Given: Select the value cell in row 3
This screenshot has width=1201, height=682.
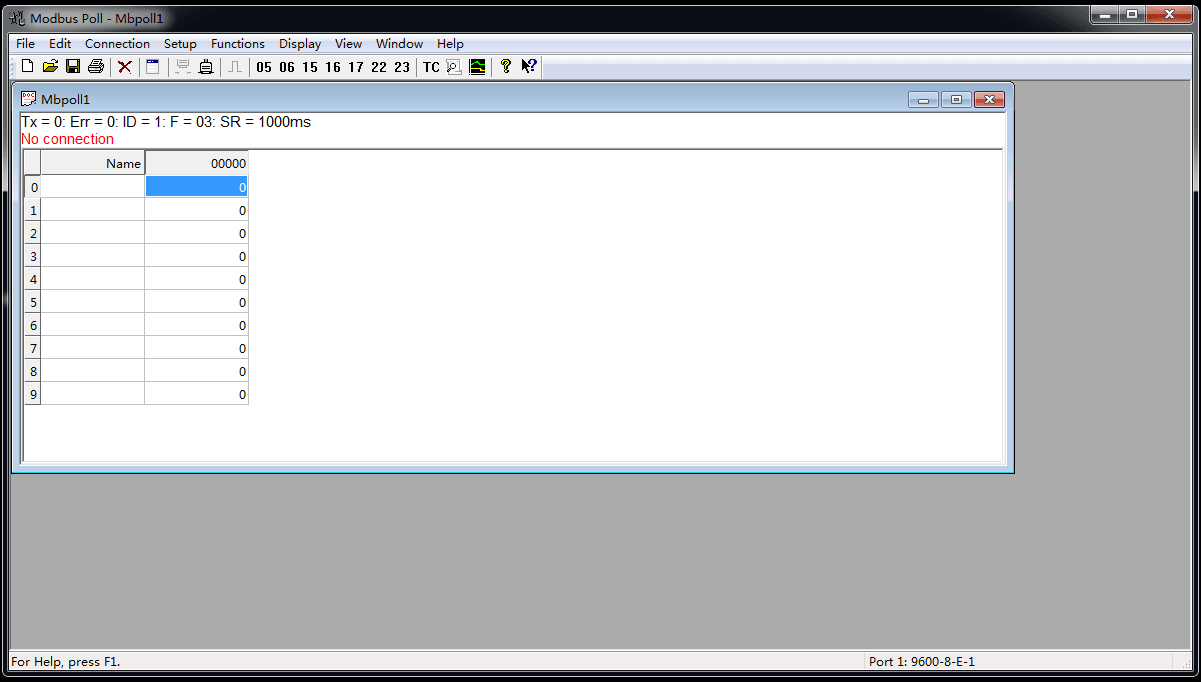Looking at the screenshot, I should coord(197,256).
